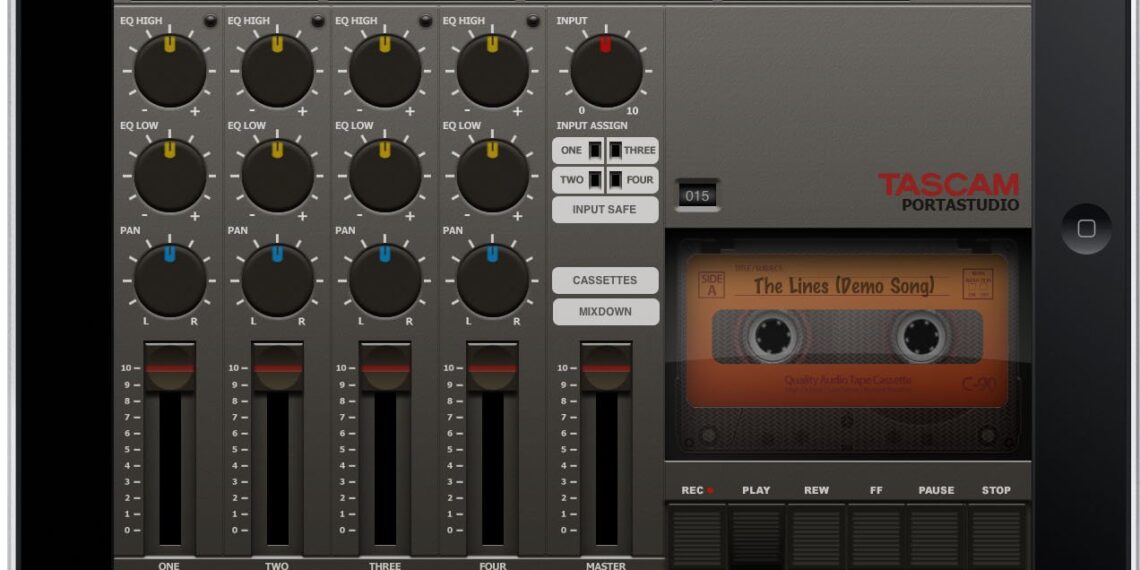Click the channel ONE volume fader handle
1140x570 pixels.
point(170,367)
